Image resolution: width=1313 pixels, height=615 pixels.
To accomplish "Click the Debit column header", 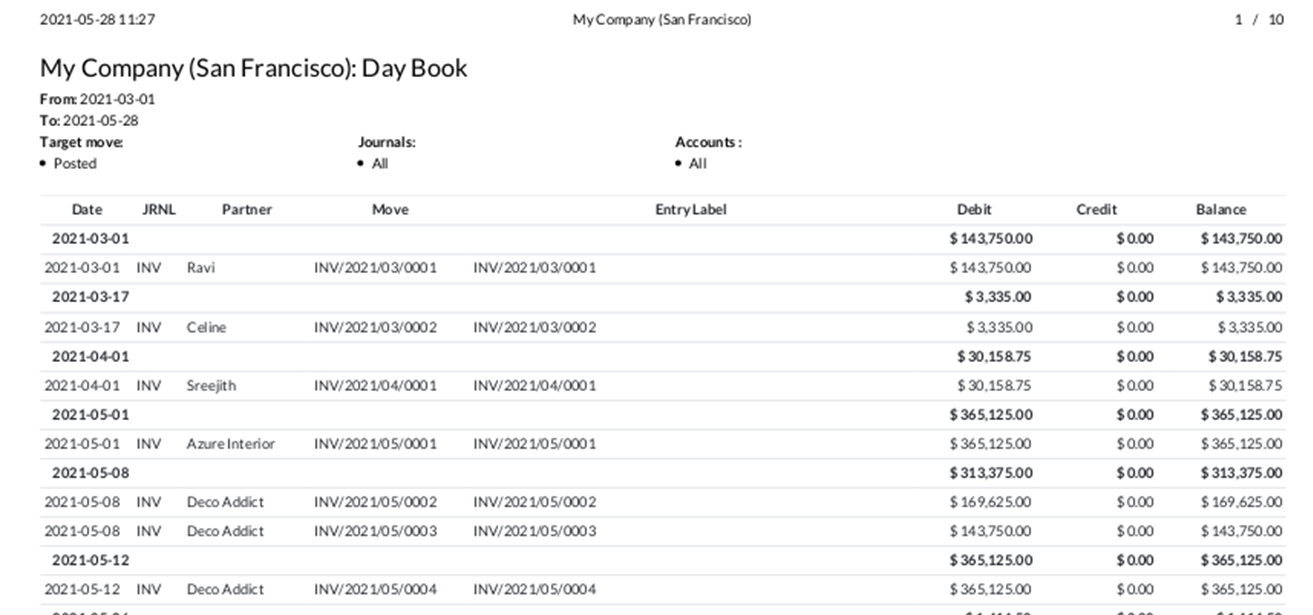I will point(974,209).
